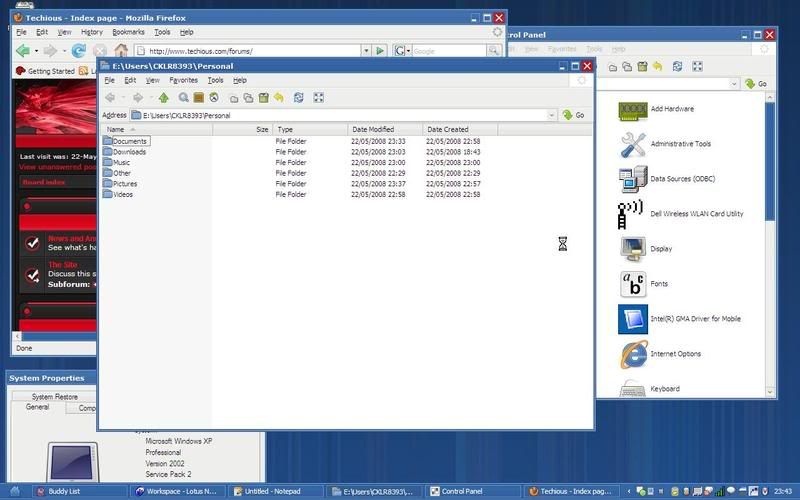Click Control Panel Go button
Screen dimensions: 800x500
point(756,84)
